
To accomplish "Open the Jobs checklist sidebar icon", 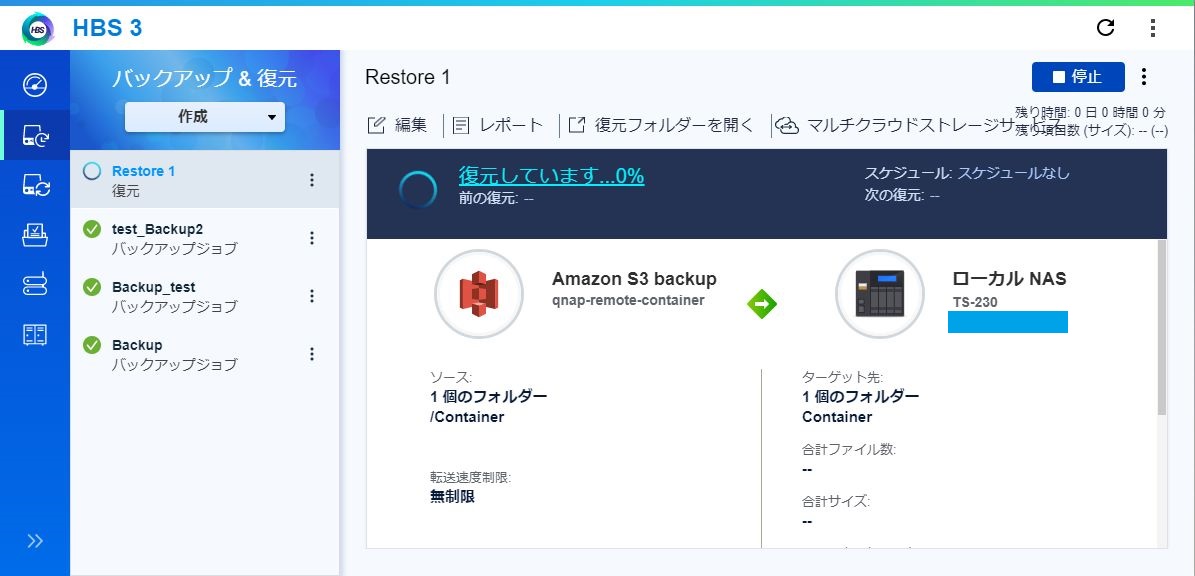I will [x=35, y=235].
